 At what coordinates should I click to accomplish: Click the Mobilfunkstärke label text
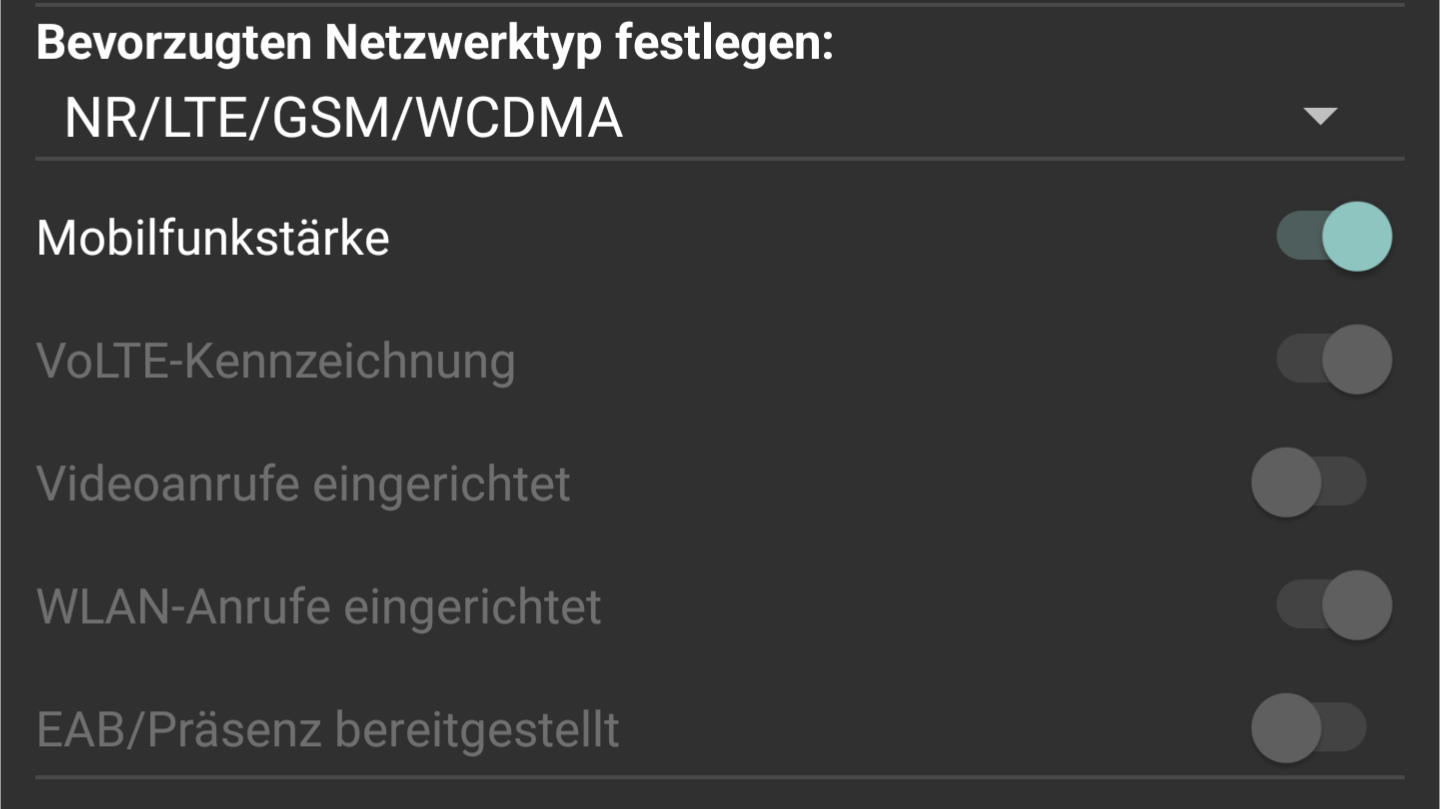click(213, 238)
